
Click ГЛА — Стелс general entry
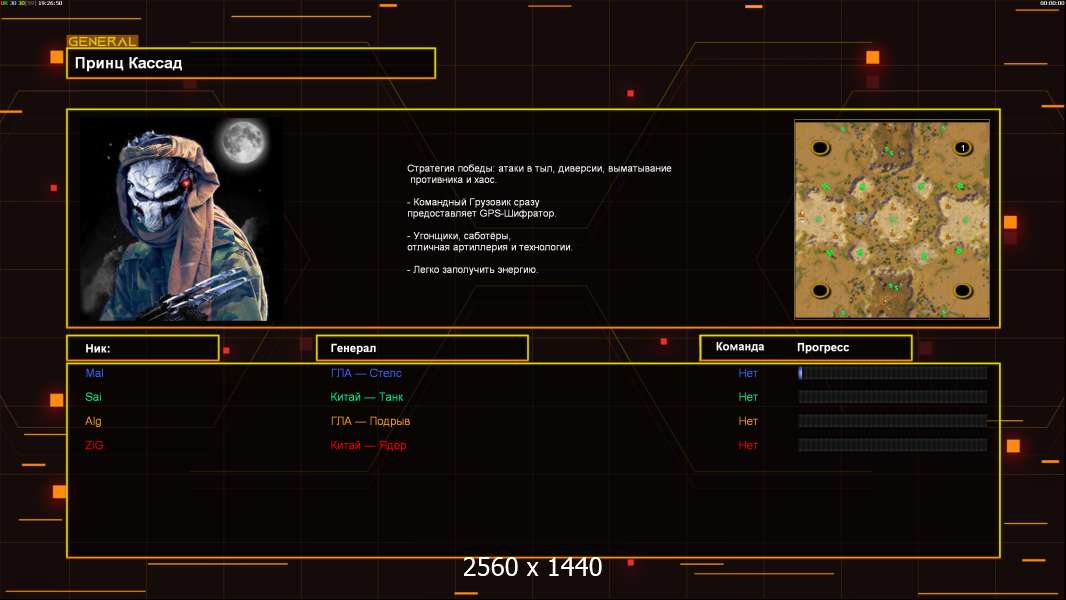(366, 373)
